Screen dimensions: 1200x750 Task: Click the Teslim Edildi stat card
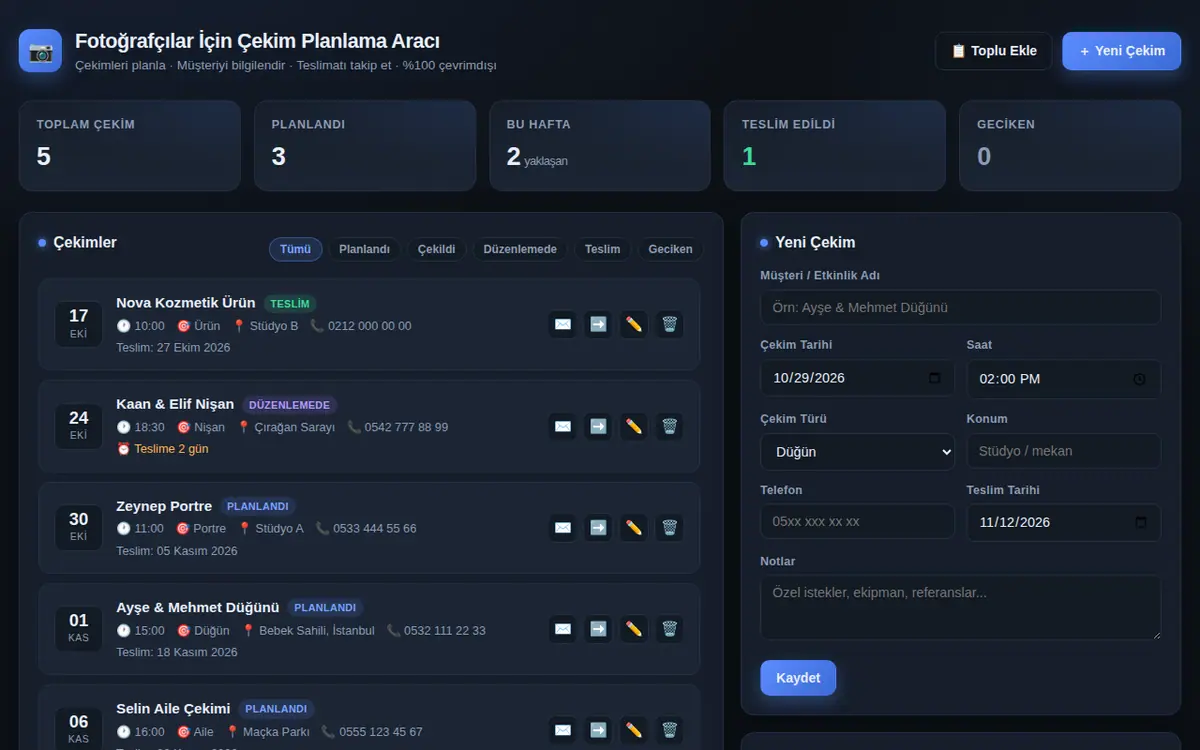[x=835, y=145]
